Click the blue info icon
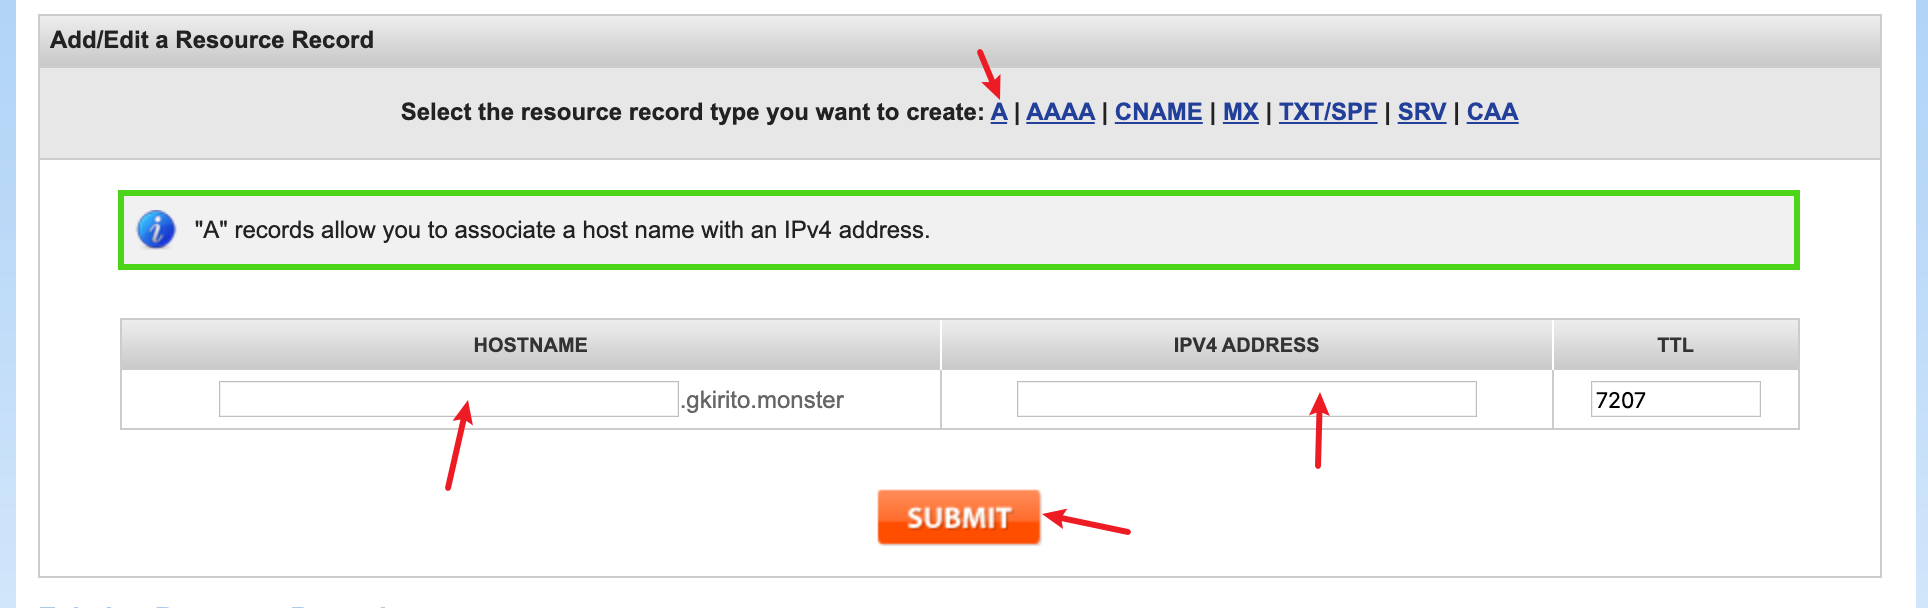 [156, 230]
